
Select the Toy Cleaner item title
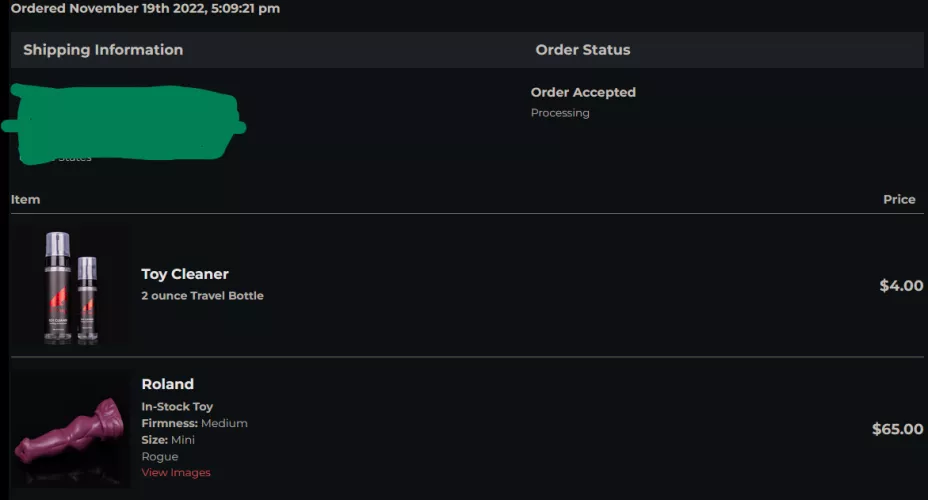tap(185, 274)
